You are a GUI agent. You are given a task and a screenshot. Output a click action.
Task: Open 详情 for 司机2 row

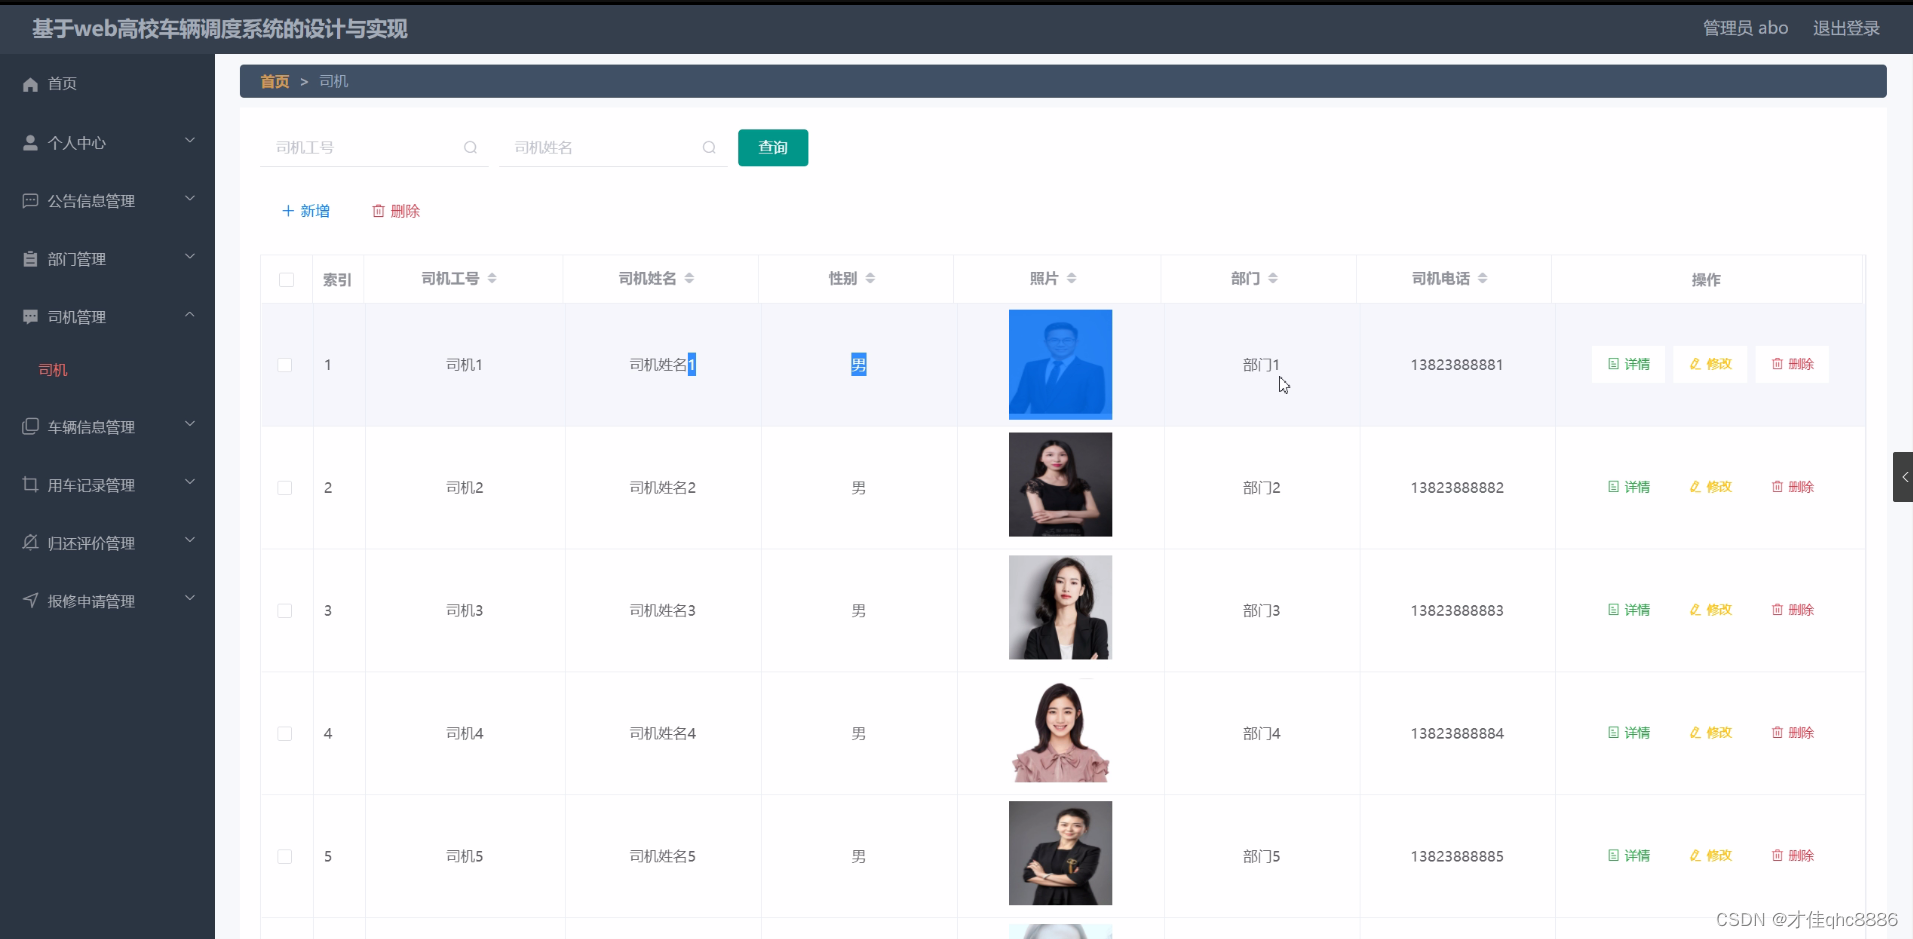[1629, 487]
